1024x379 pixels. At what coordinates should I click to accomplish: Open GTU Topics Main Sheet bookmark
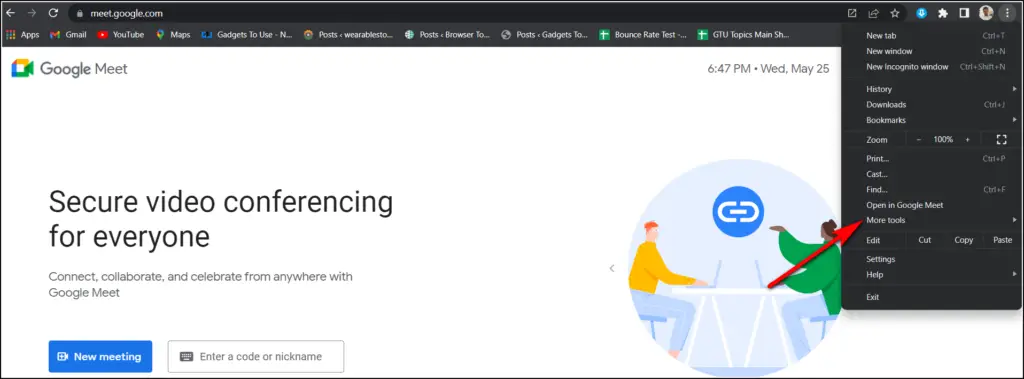tap(743, 35)
